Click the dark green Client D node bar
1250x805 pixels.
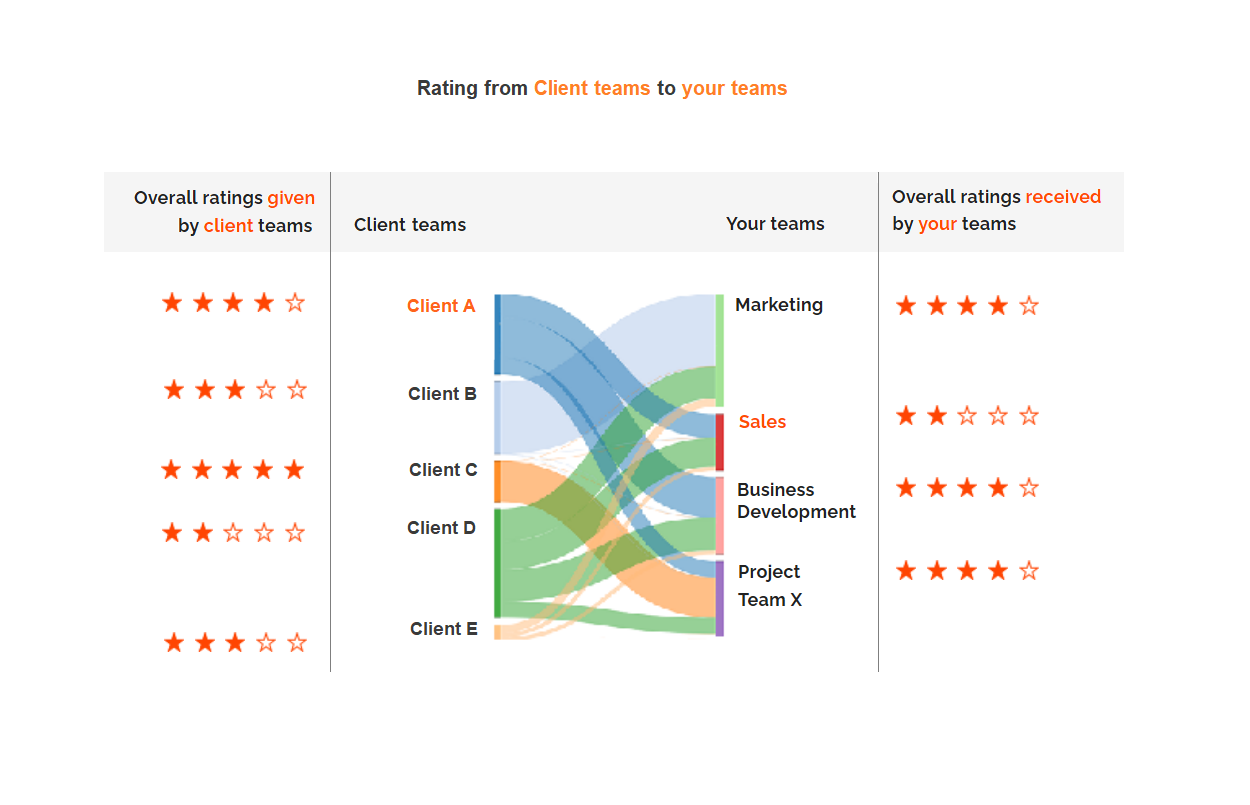pyautogui.click(x=498, y=563)
